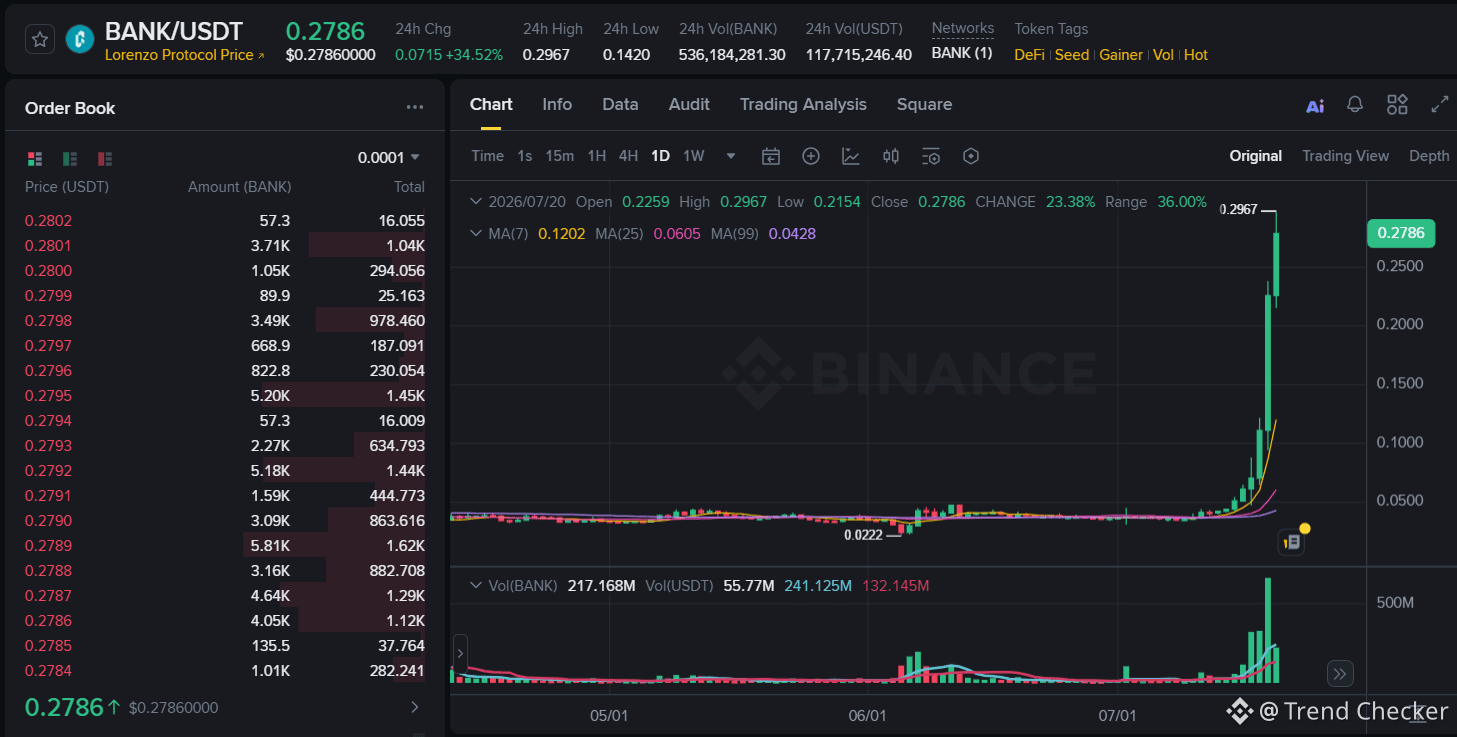
Task: Click the Seed token tag
Action: (1072, 55)
